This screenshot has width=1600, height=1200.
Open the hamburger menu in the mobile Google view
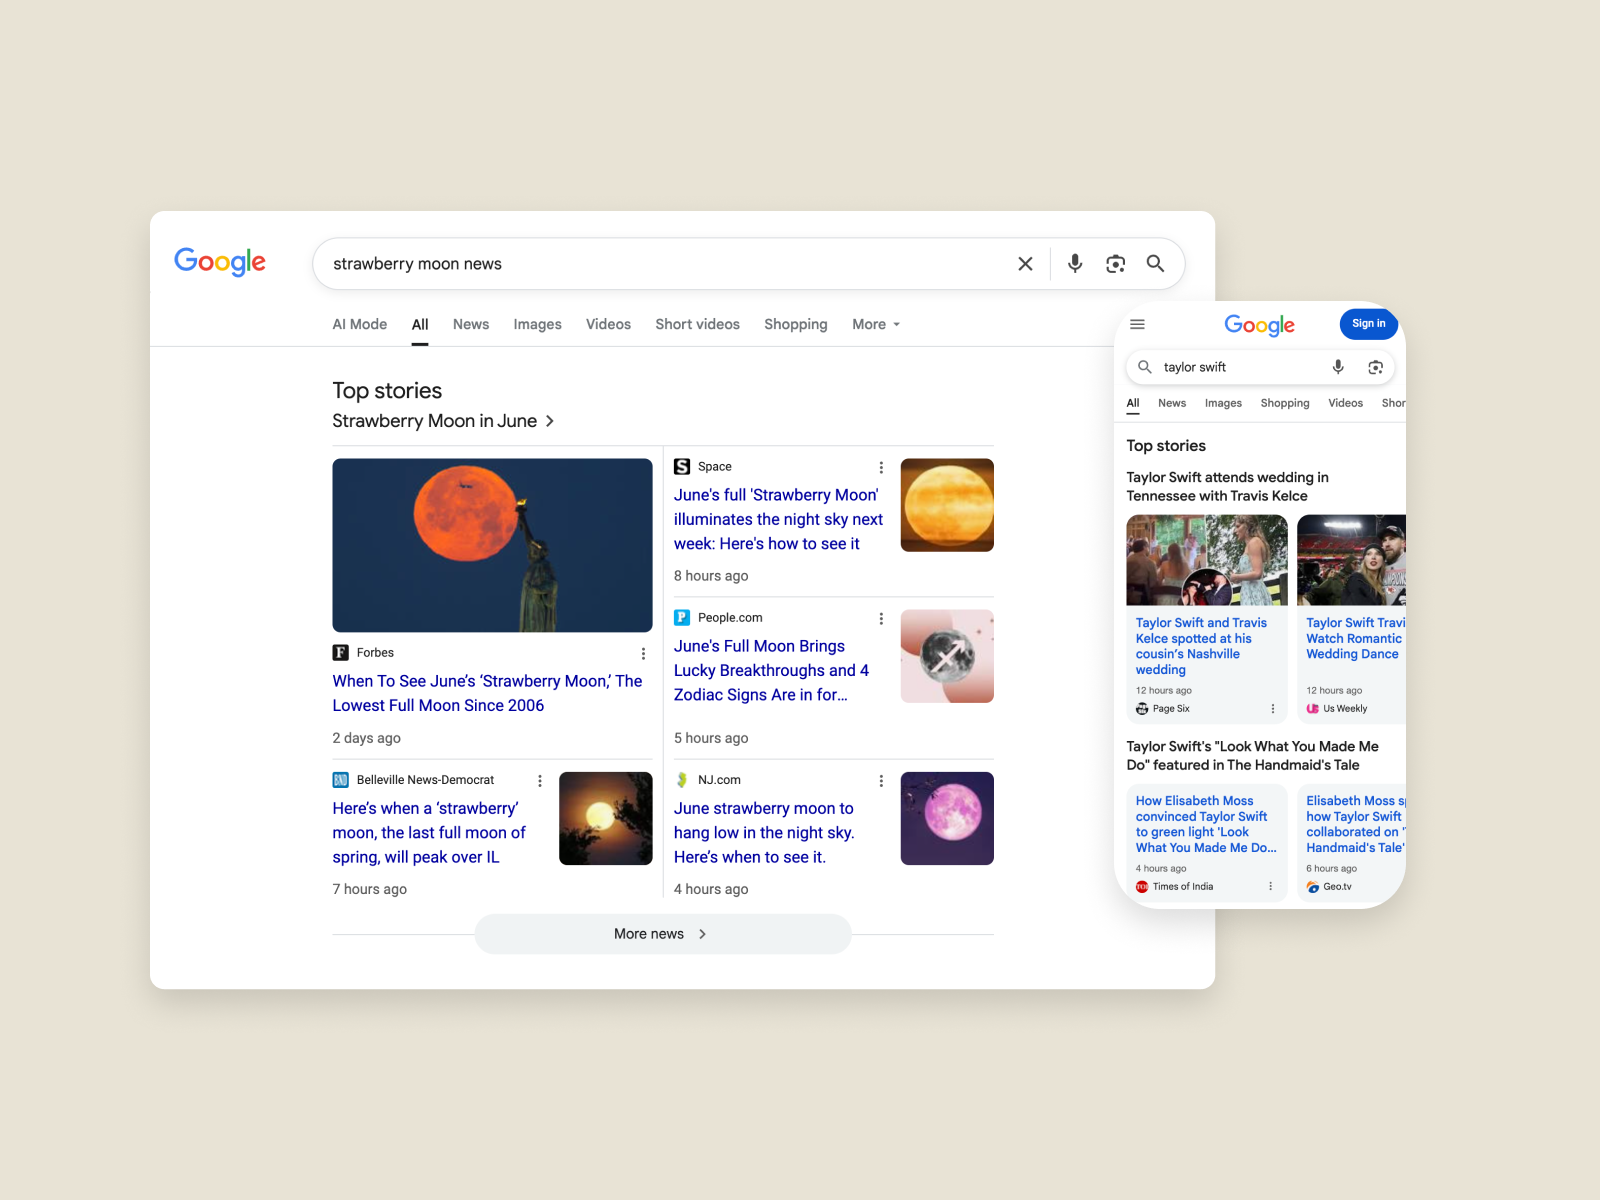[1137, 324]
